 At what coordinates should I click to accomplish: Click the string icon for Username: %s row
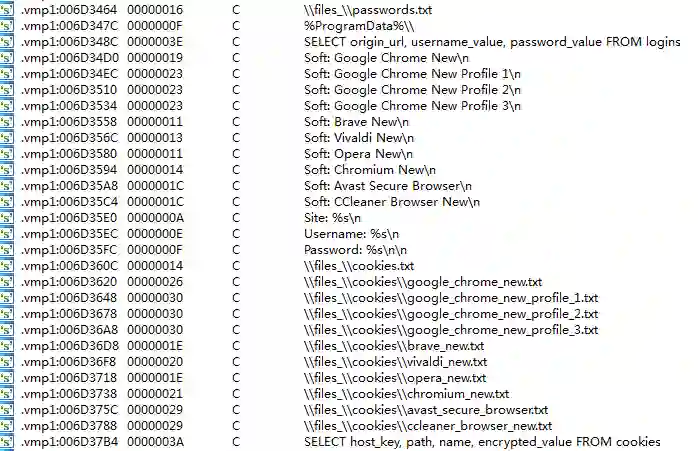pos(8,234)
